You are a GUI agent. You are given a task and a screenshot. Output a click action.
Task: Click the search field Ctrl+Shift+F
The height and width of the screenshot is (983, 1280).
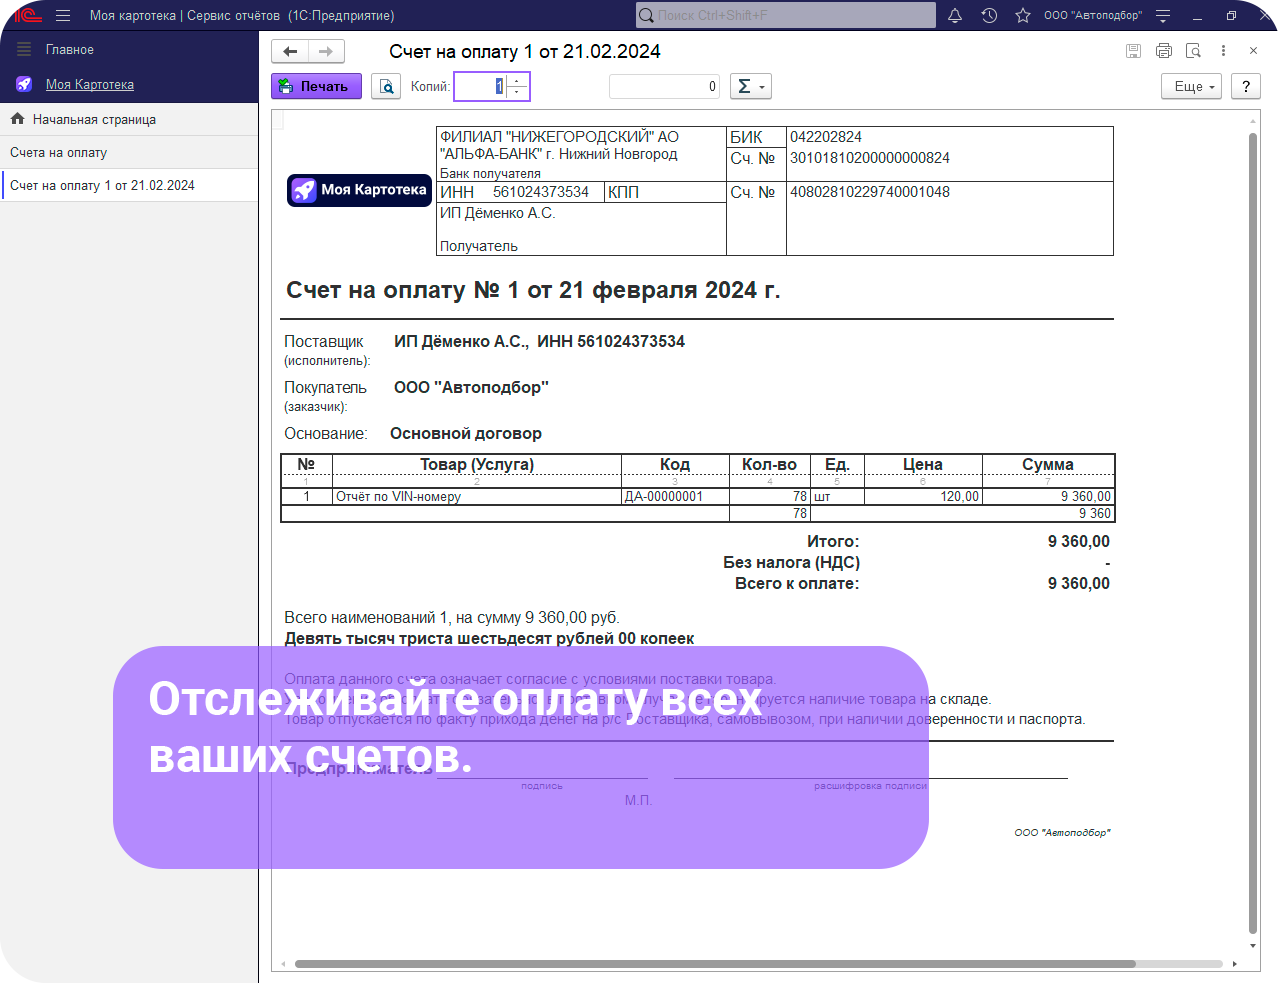tap(786, 15)
